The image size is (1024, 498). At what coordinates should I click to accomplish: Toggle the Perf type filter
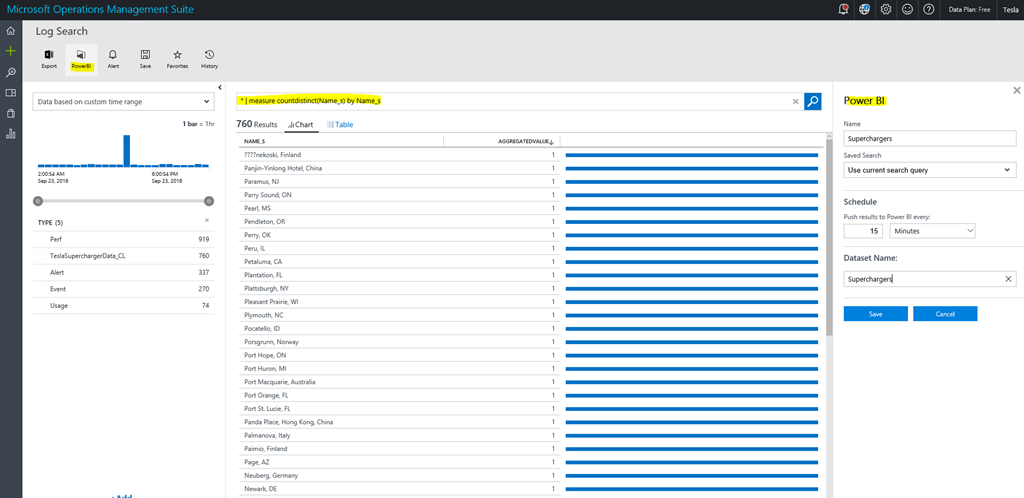[57, 240]
